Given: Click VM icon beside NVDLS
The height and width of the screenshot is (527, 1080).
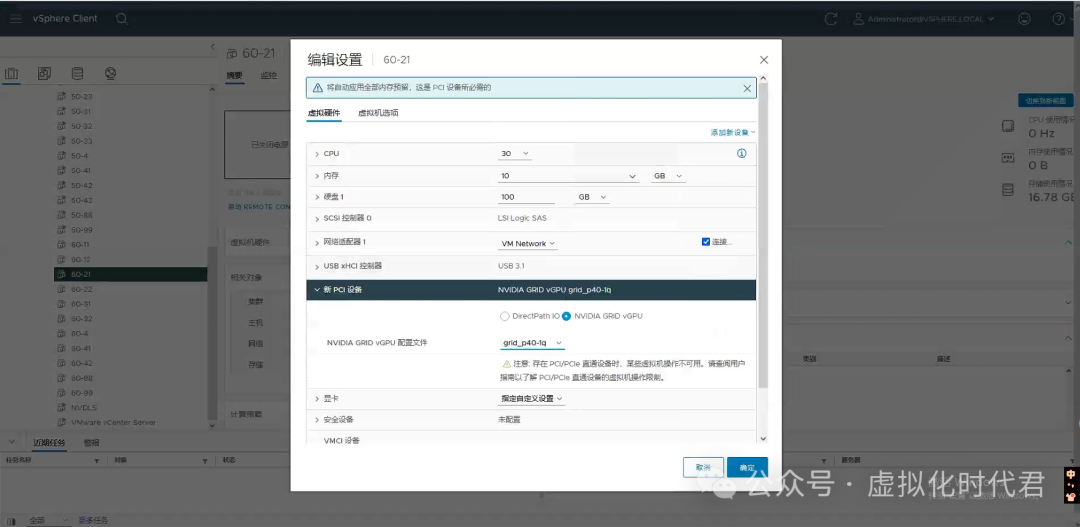Looking at the screenshot, I should click(x=61, y=408).
